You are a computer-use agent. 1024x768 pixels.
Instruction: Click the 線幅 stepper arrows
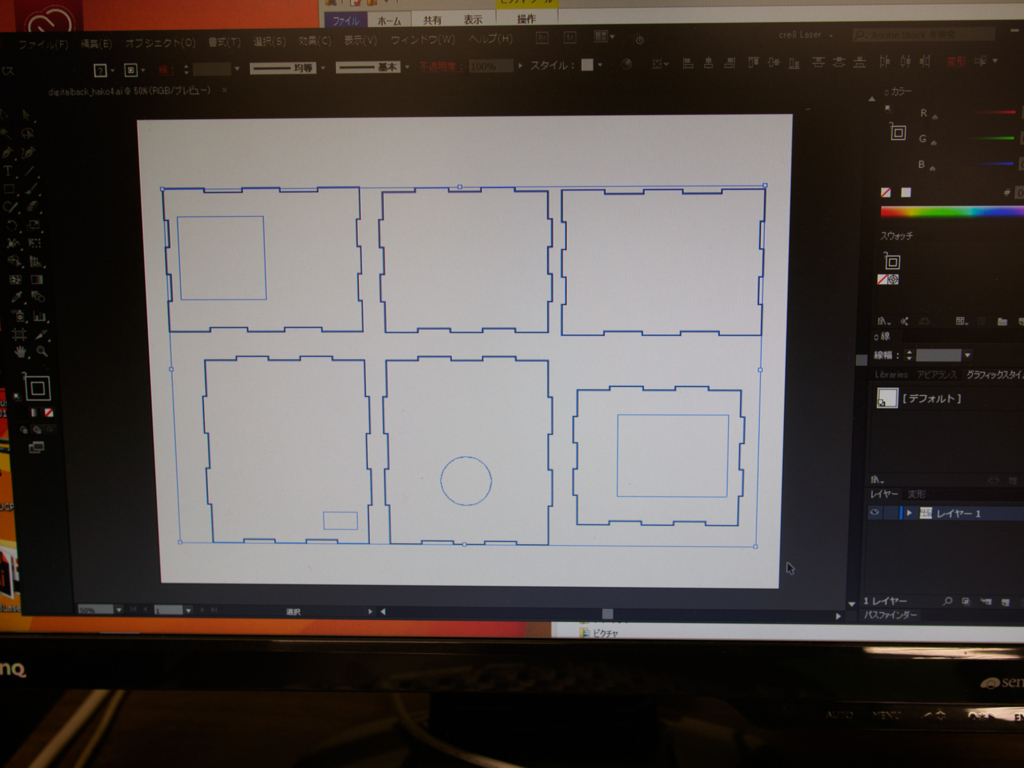[x=908, y=355]
